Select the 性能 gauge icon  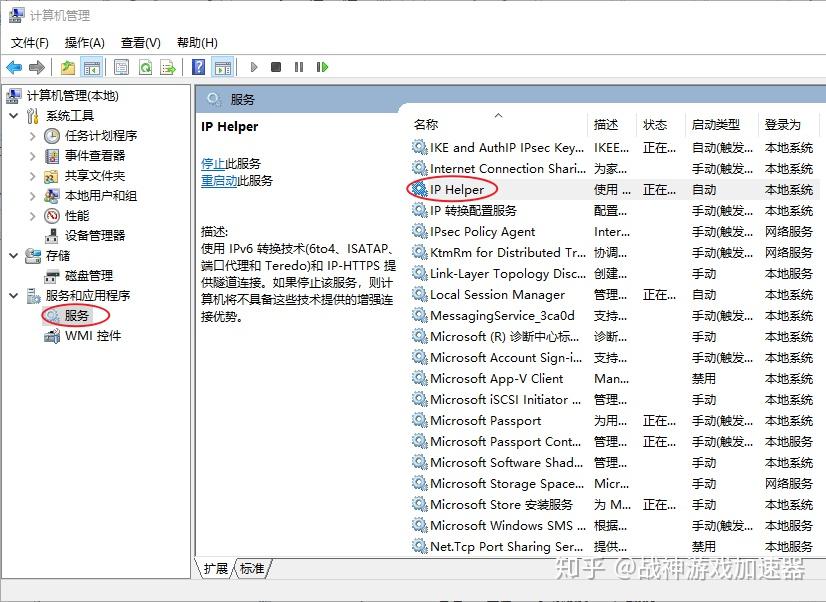coord(51,216)
